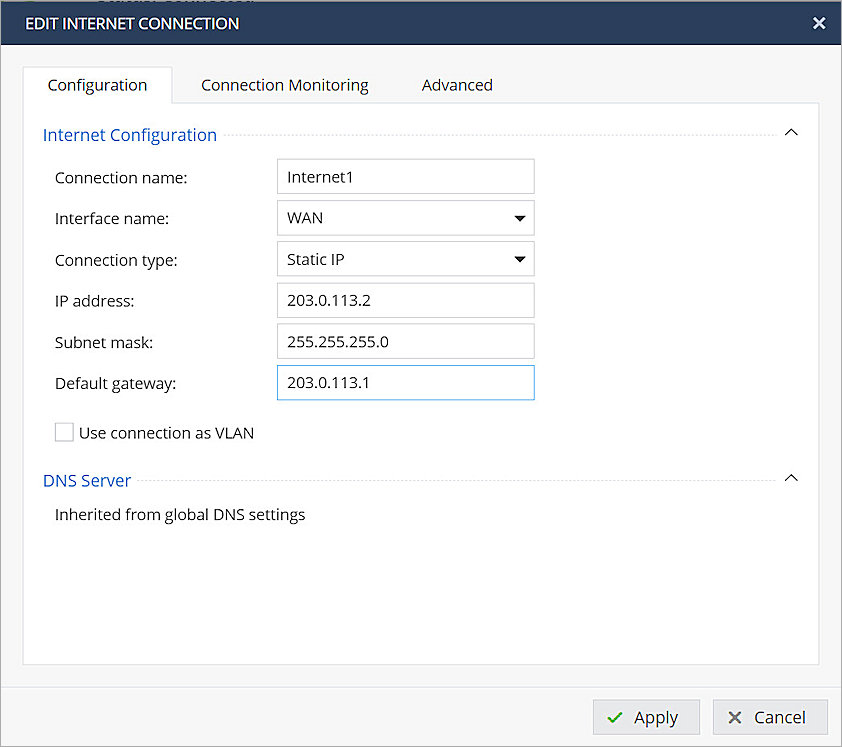
Task: Open the Connection type dropdown arrow
Action: (520, 259)
